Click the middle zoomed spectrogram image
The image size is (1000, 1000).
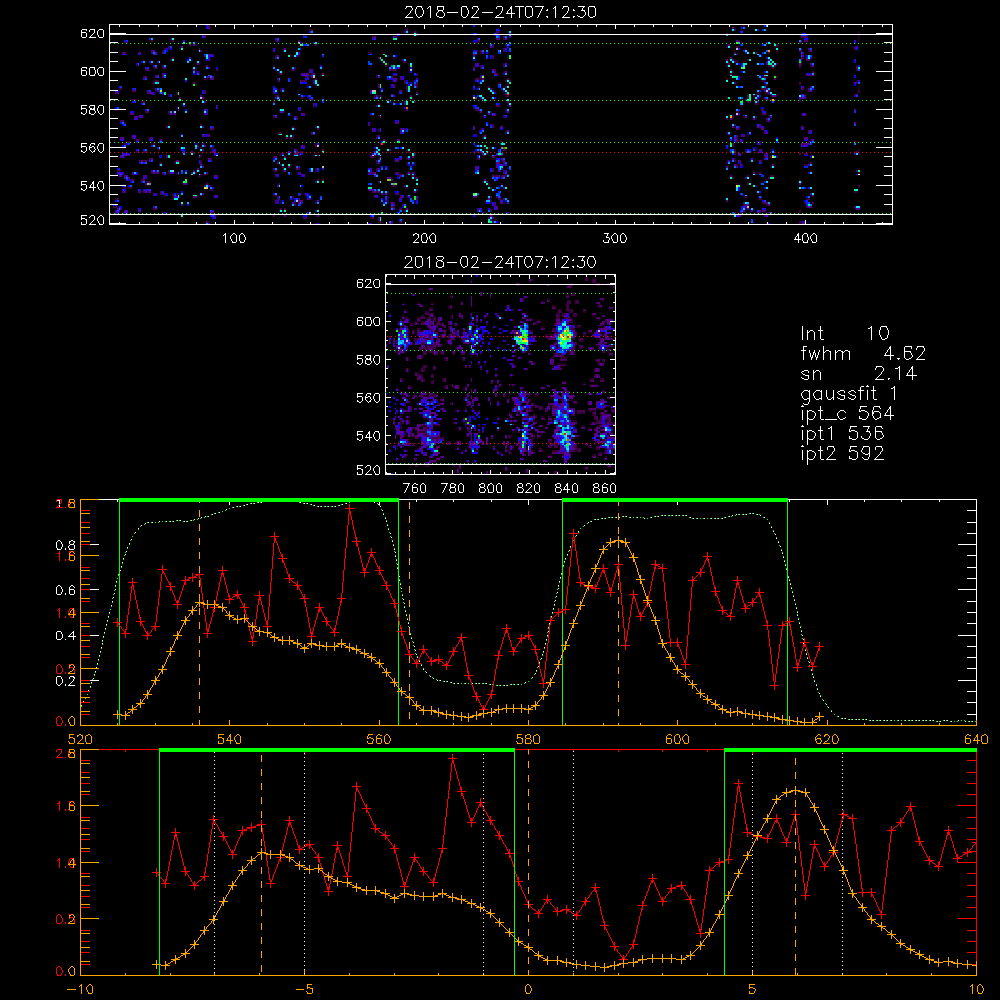pyautogui.click(x=501, y=374)
